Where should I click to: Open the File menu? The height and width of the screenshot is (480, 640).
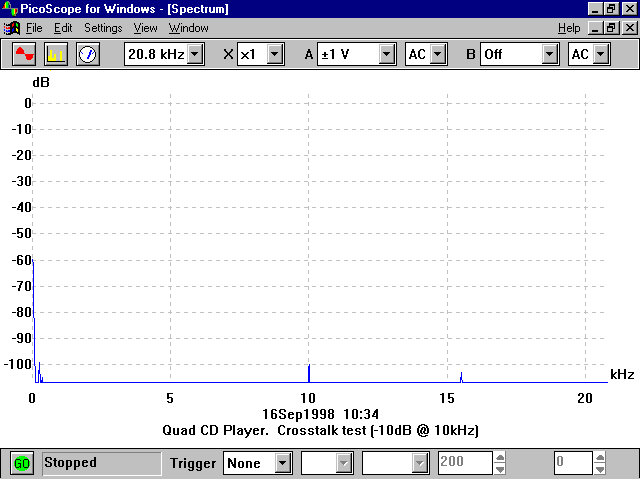[34, 28]
